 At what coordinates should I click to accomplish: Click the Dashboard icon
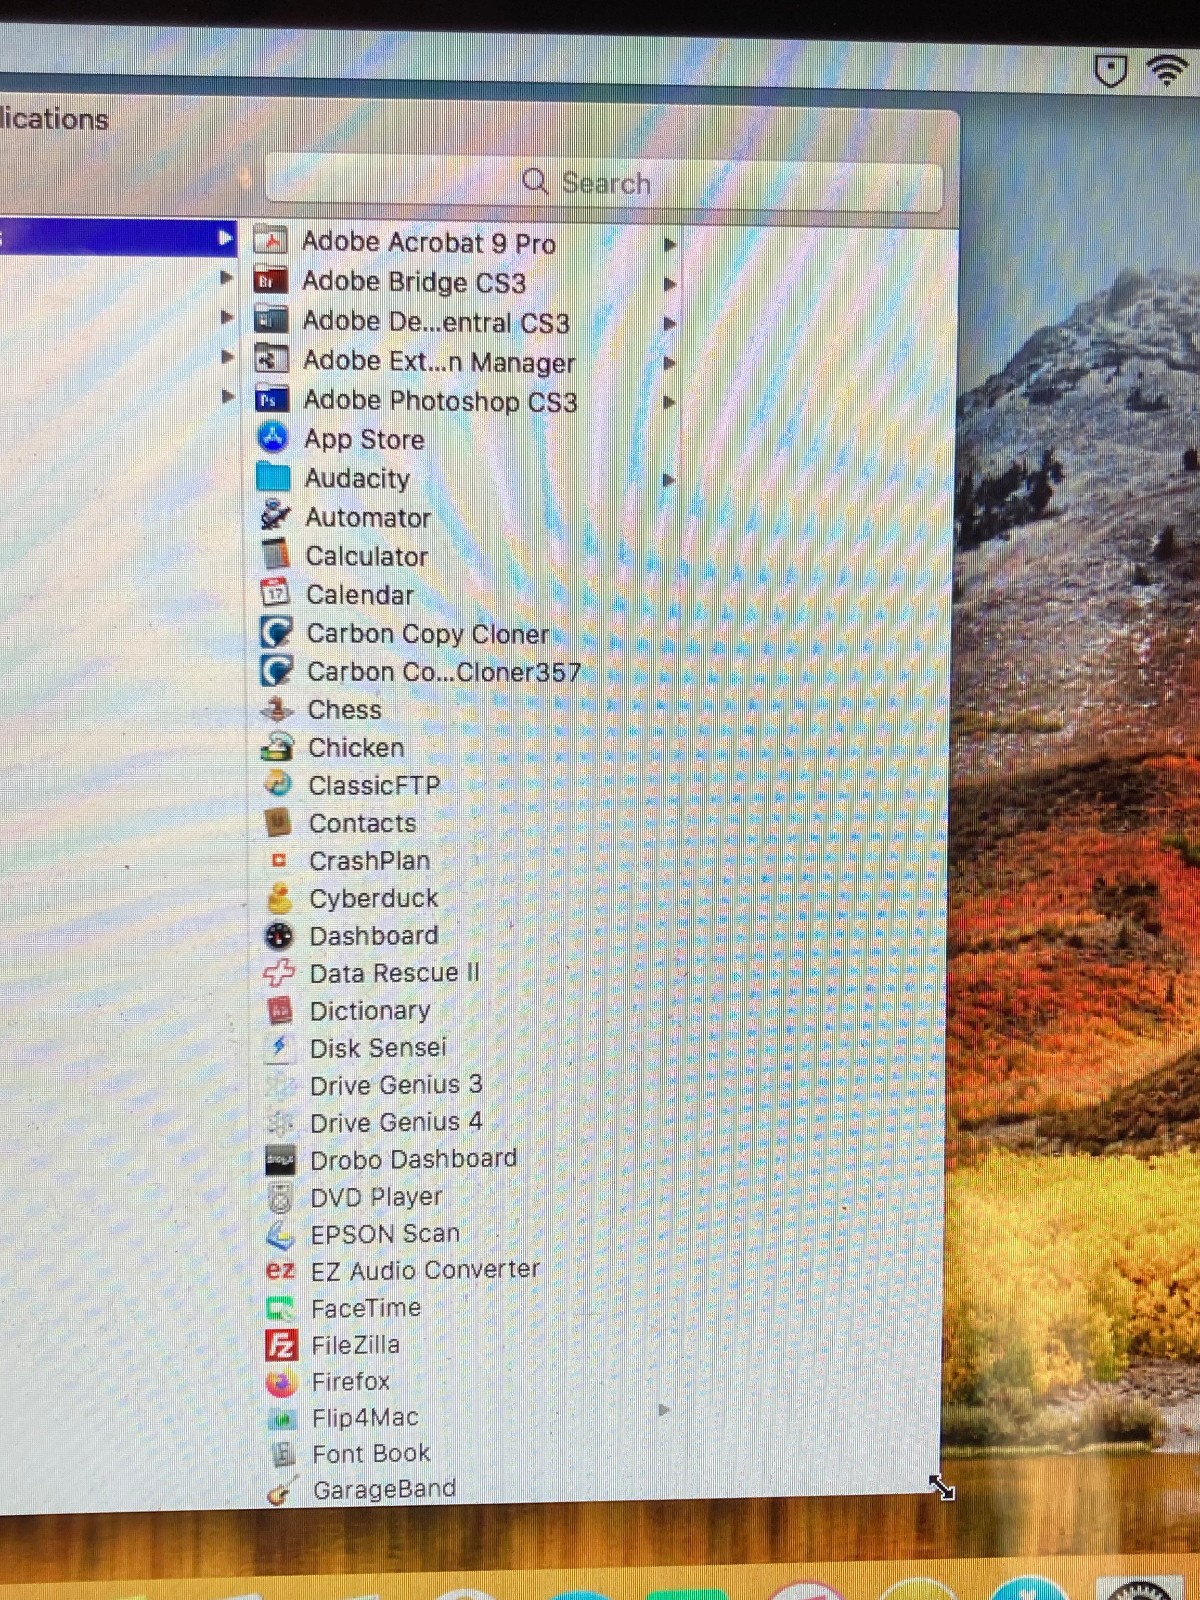tap(279, 935)
